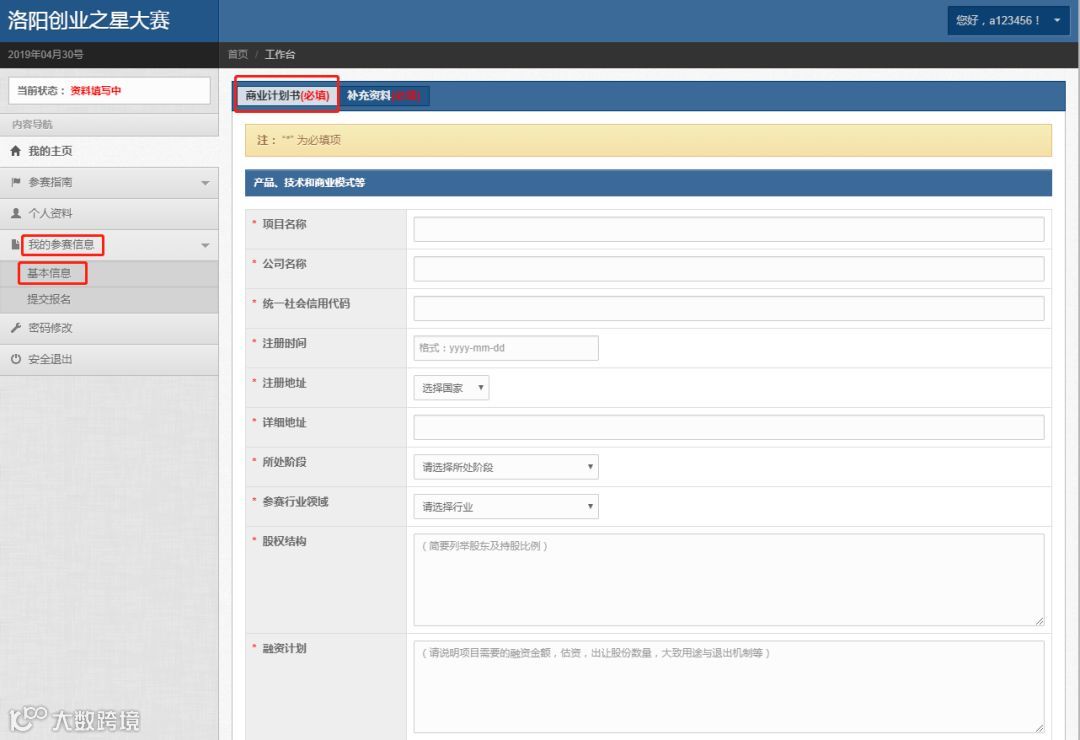
Task: Click the 统一社会信用代码 input field
Action: click(x=729, y=309)
